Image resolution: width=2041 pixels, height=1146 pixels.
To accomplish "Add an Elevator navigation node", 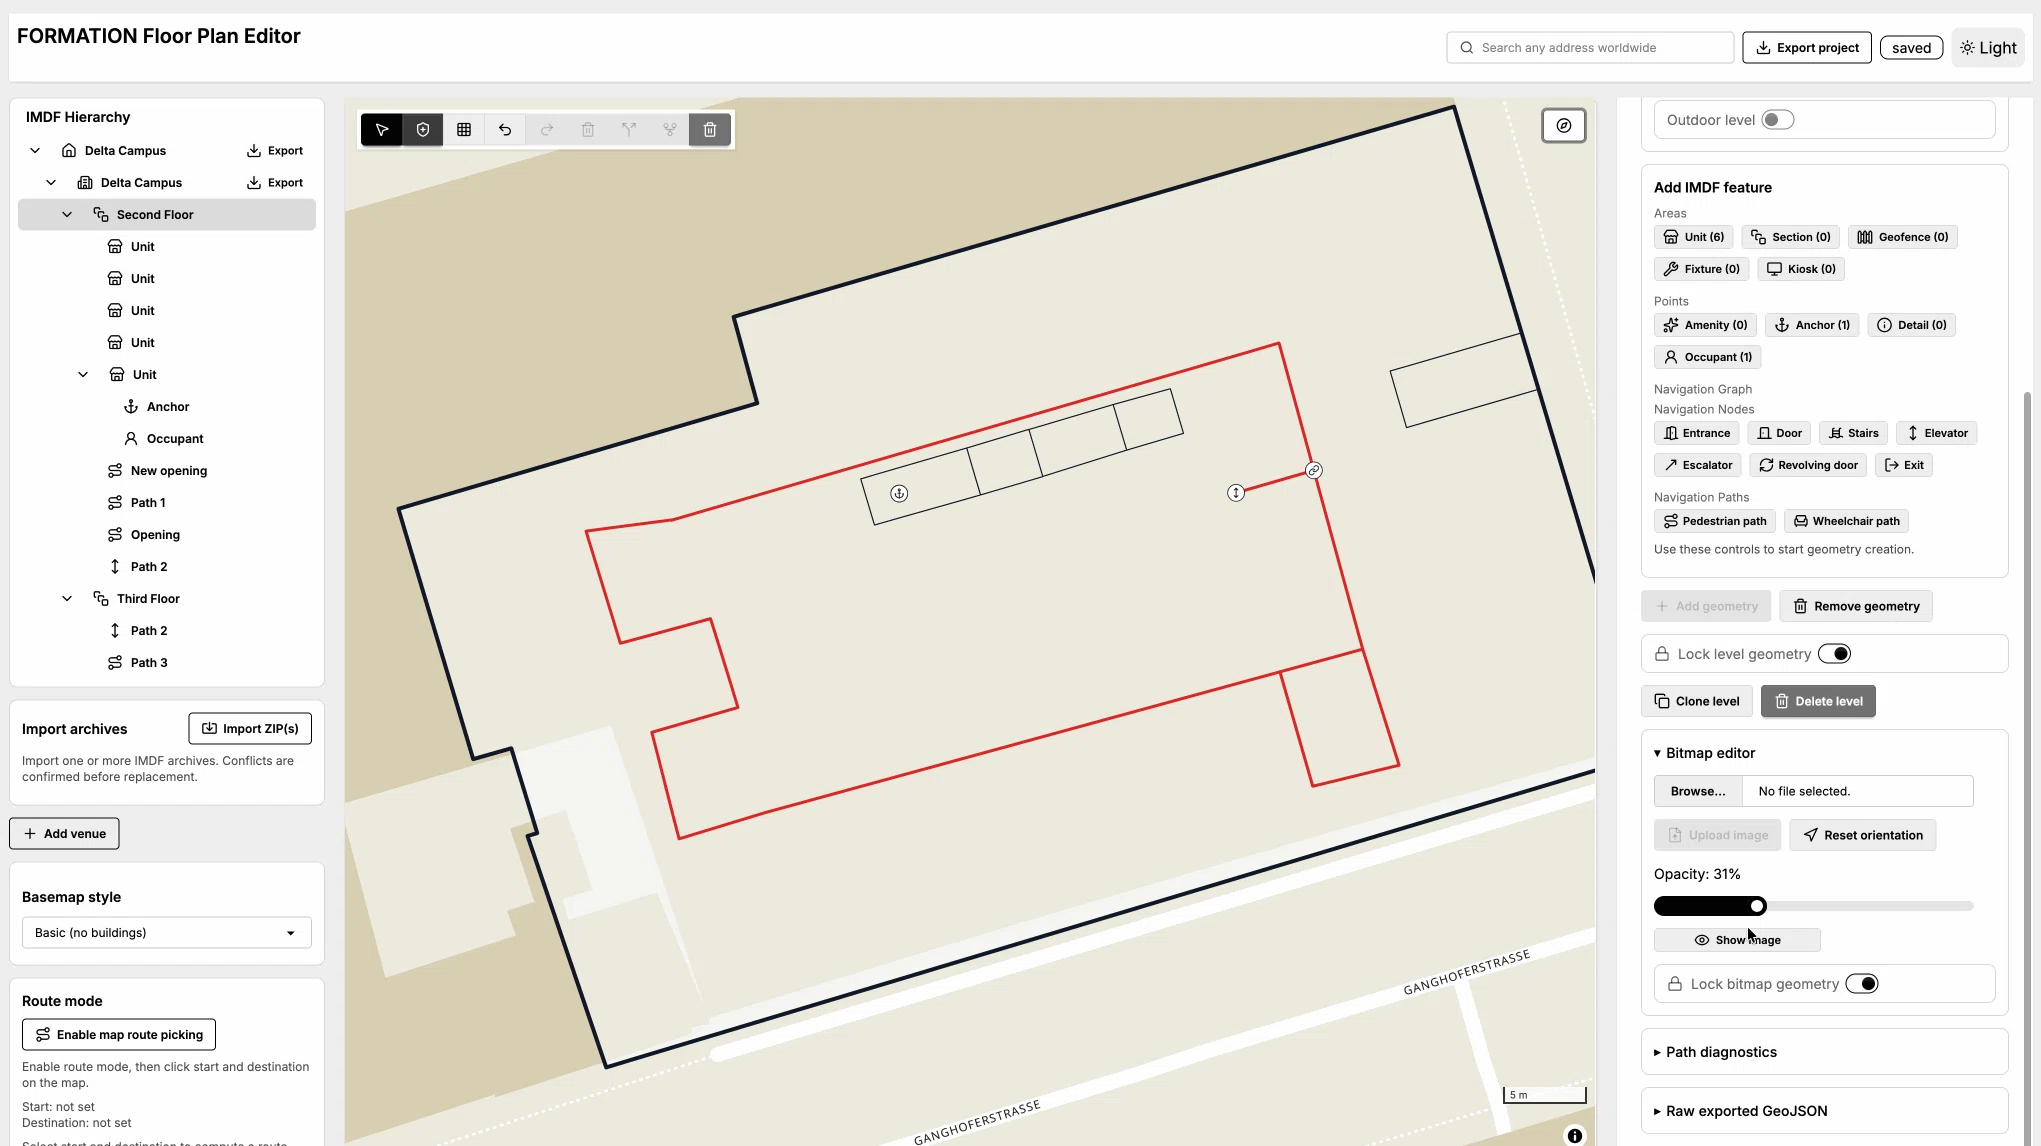I will pyautogui.click(x=1937, y=433).
